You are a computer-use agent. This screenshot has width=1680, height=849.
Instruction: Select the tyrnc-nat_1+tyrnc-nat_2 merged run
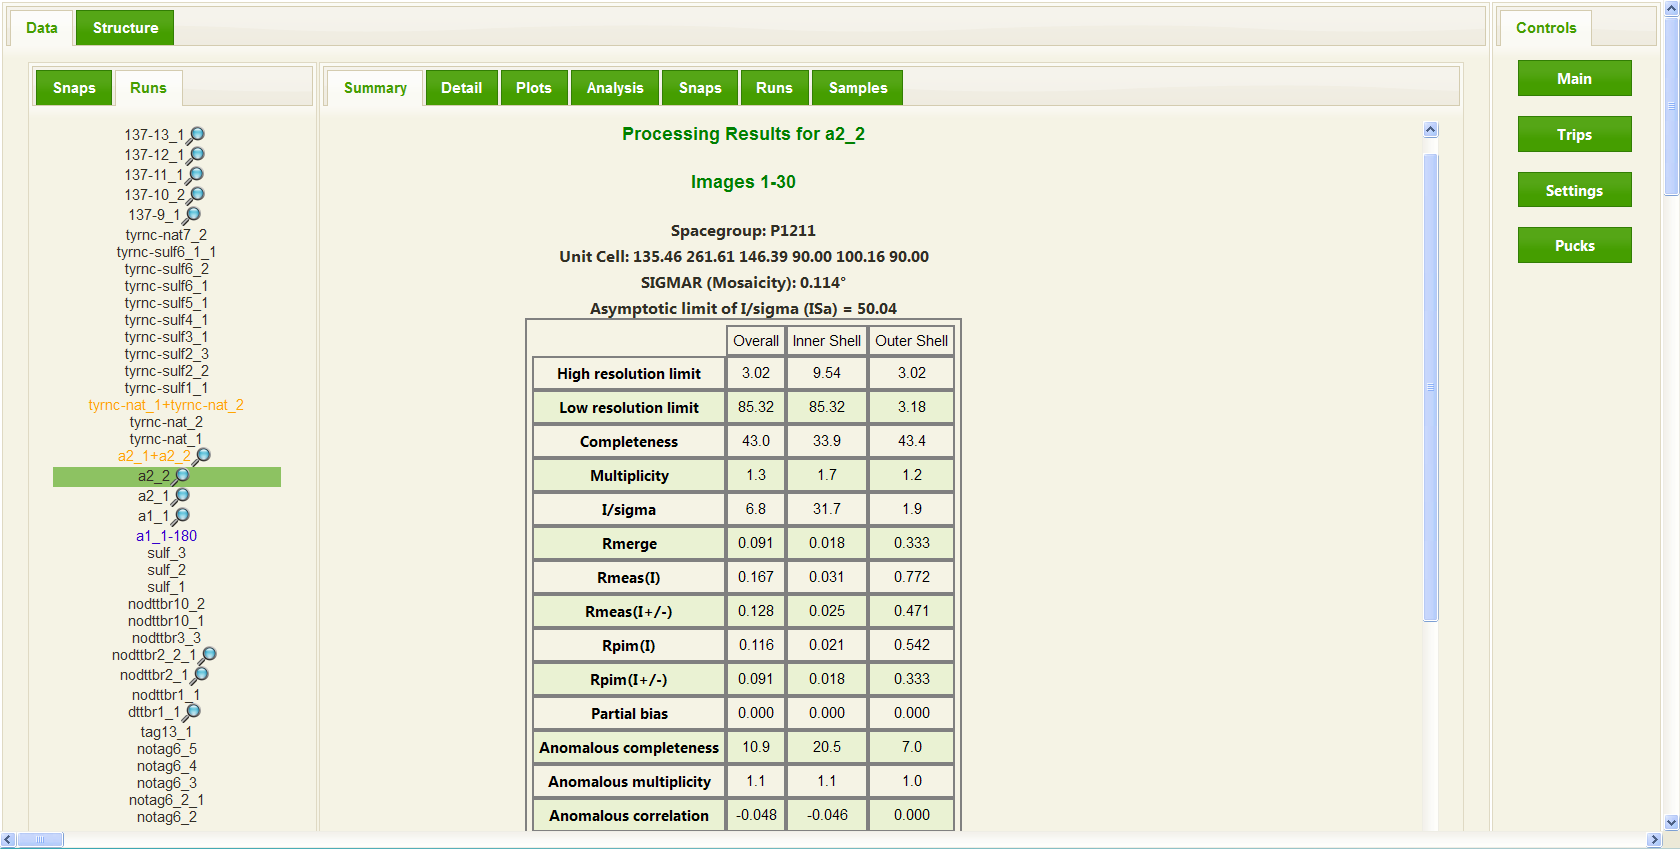[166, 405]
